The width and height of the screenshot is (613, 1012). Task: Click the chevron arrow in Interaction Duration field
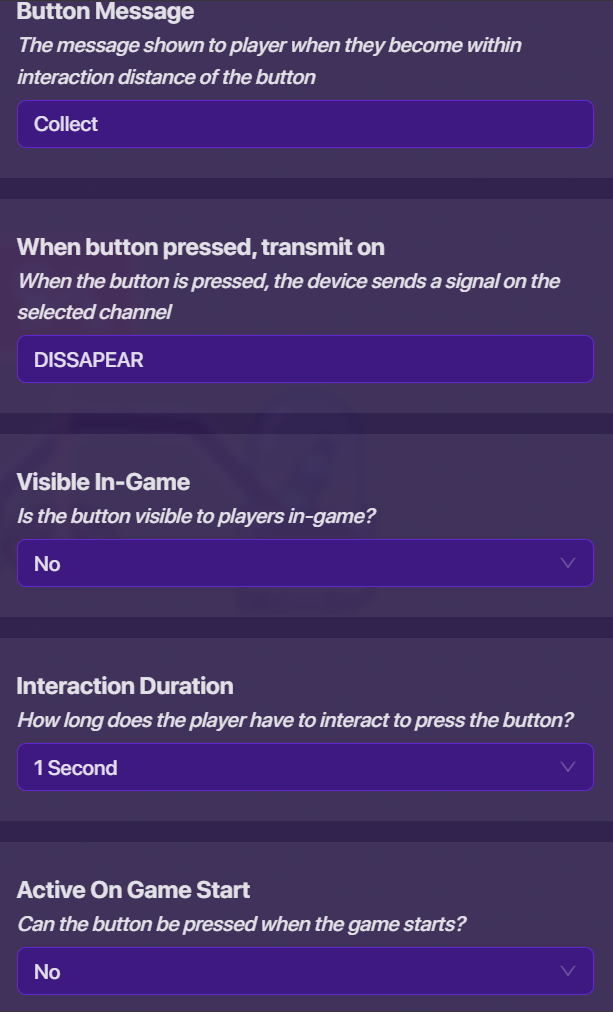pyautogui.click(x=569, y=768)
